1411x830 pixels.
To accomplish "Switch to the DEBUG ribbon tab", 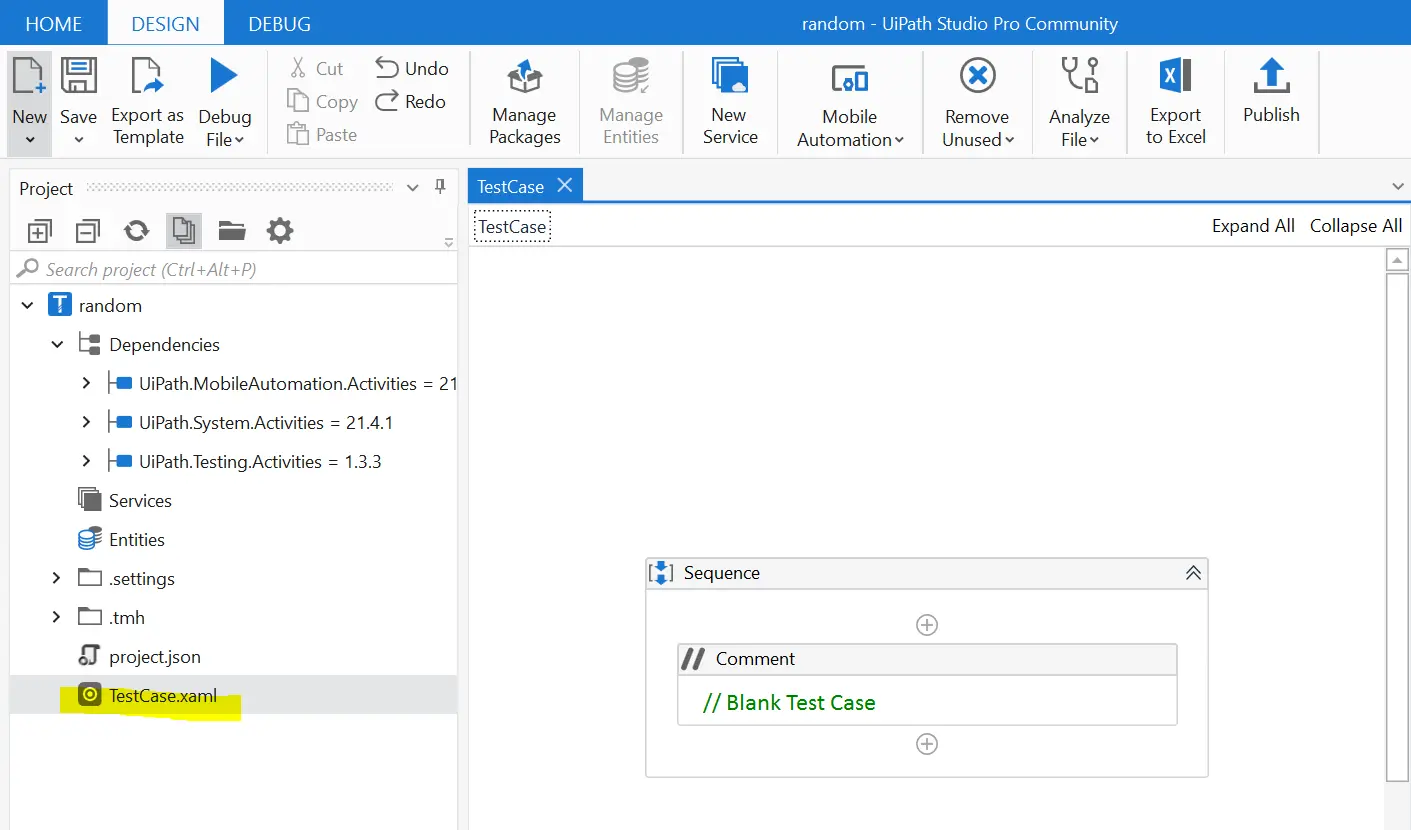I will pyautogui.click(x=279, y=23).
